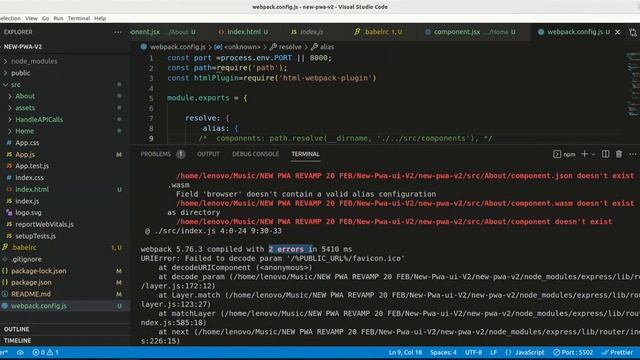The width and height of the screenshot is (640, 360).
Task: Close the webpack.config.js editor tab
Action: tap(618, 32)
